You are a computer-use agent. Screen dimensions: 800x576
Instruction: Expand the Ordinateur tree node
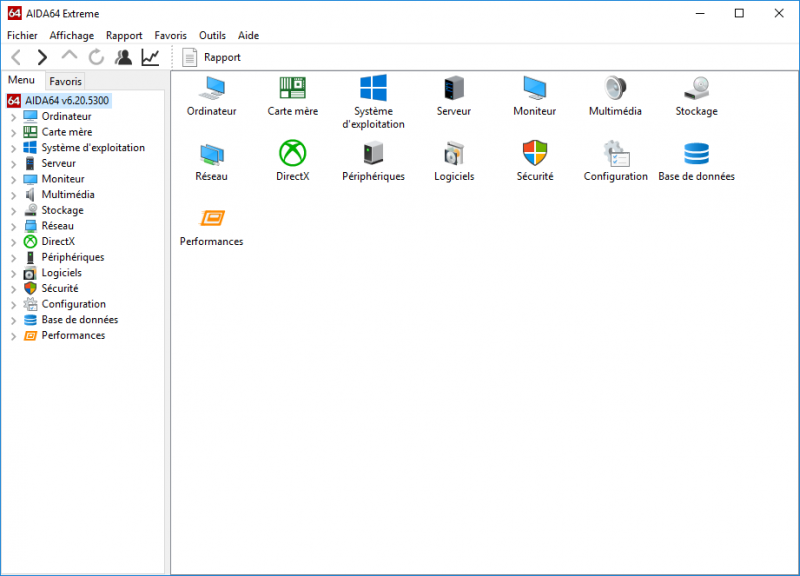tap(14, 117)
